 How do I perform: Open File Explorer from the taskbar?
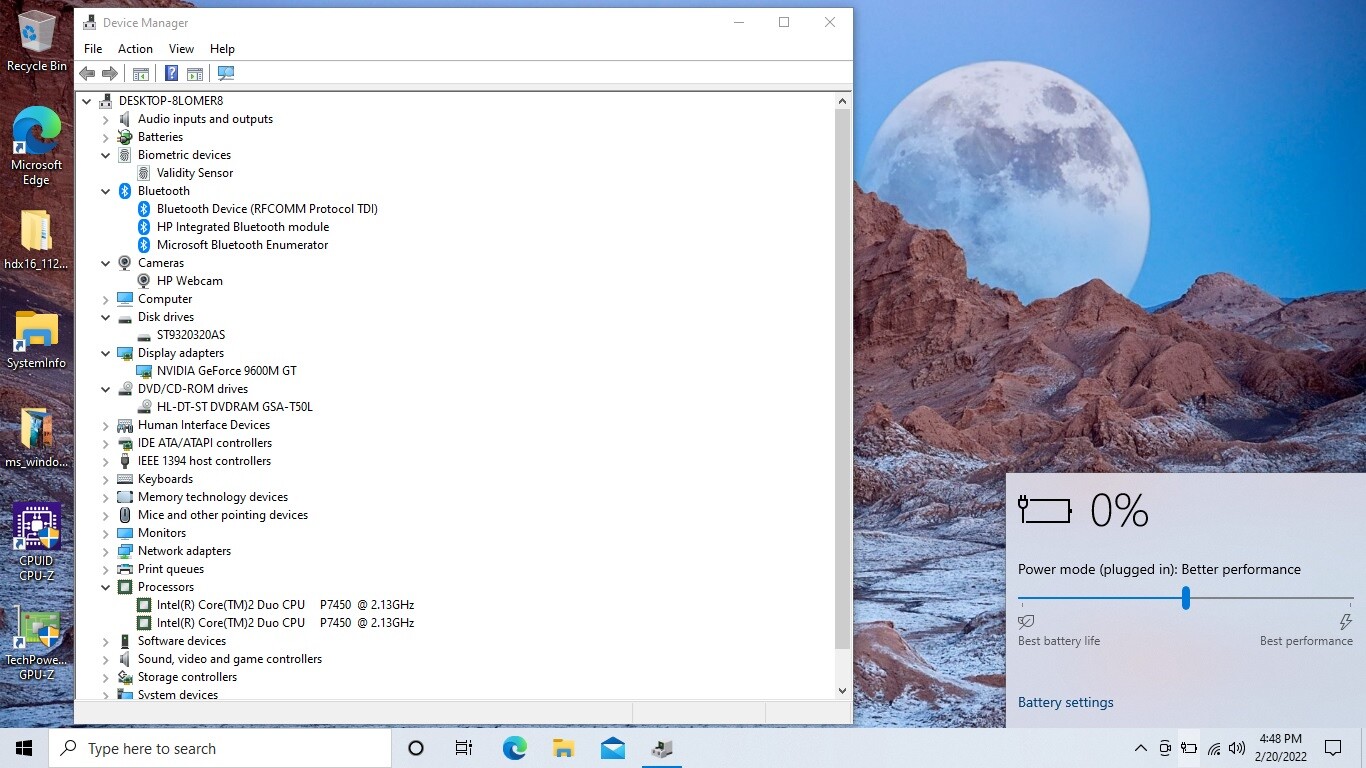click(x=563, y=748)
